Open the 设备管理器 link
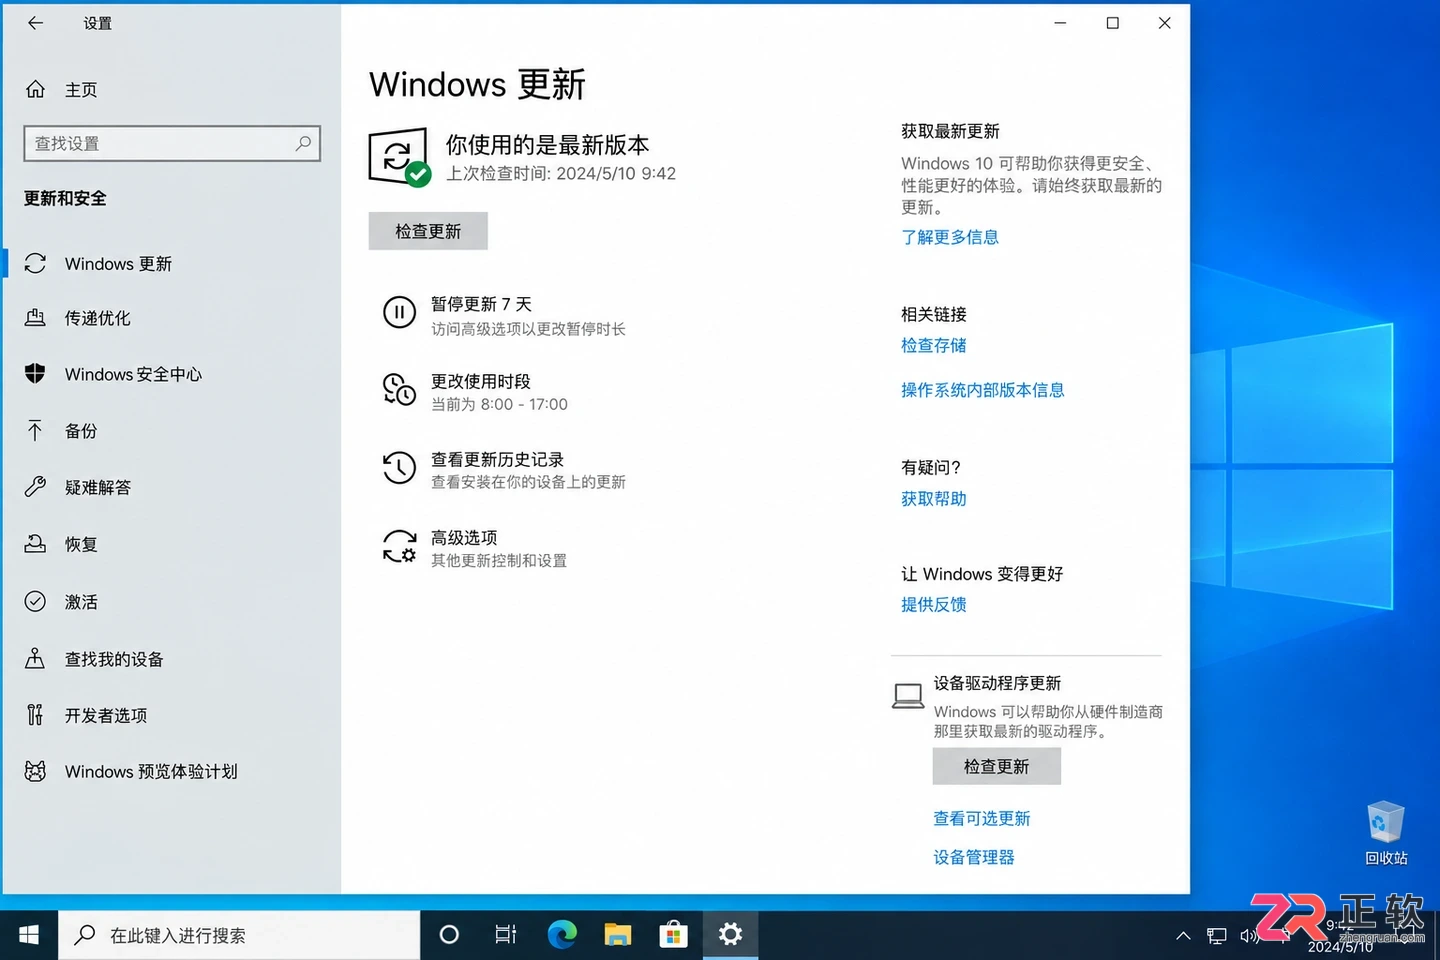1440x960 pixels. [974, 857]
